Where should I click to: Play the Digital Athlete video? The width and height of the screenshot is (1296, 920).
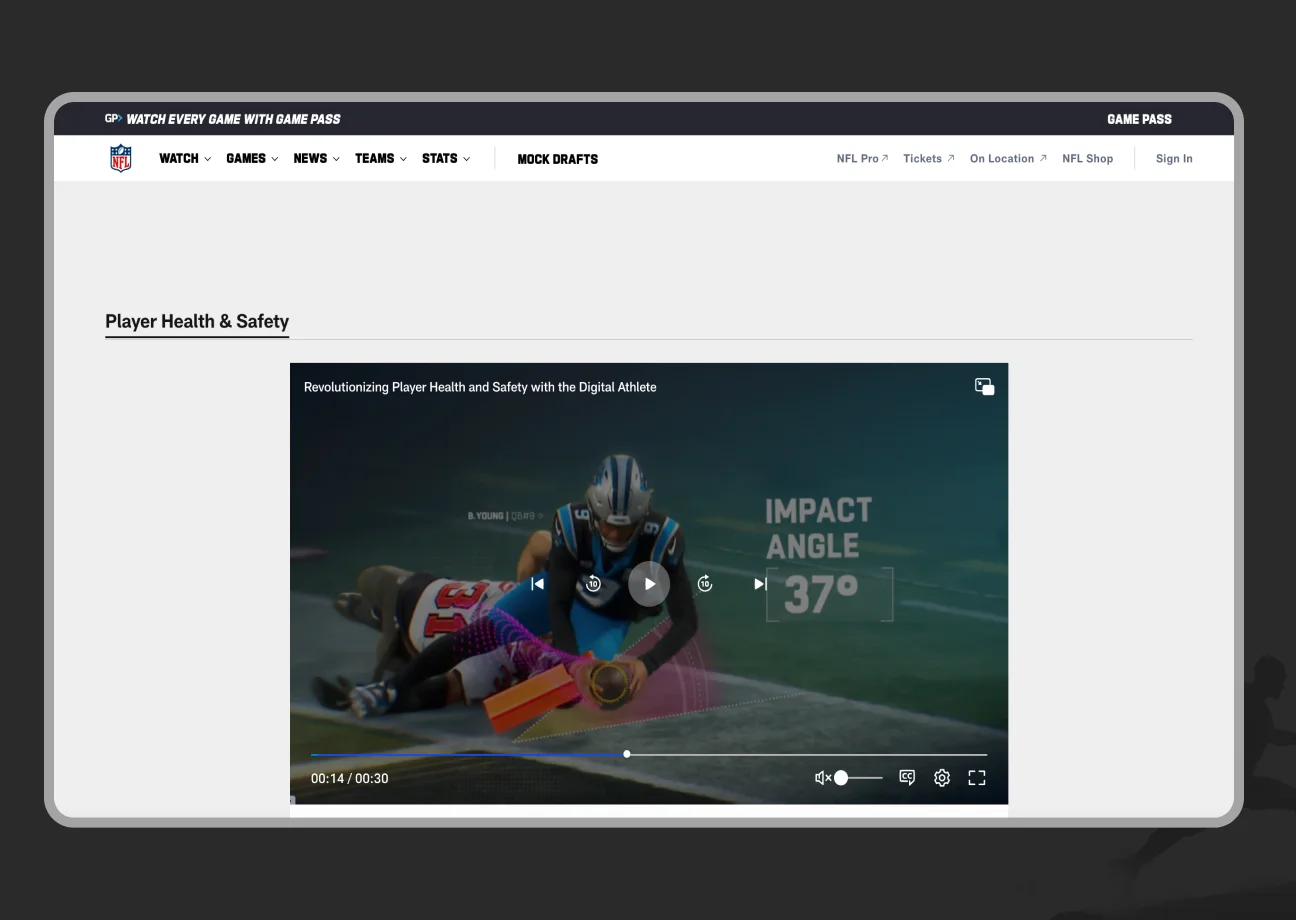(x=649, y=584)
